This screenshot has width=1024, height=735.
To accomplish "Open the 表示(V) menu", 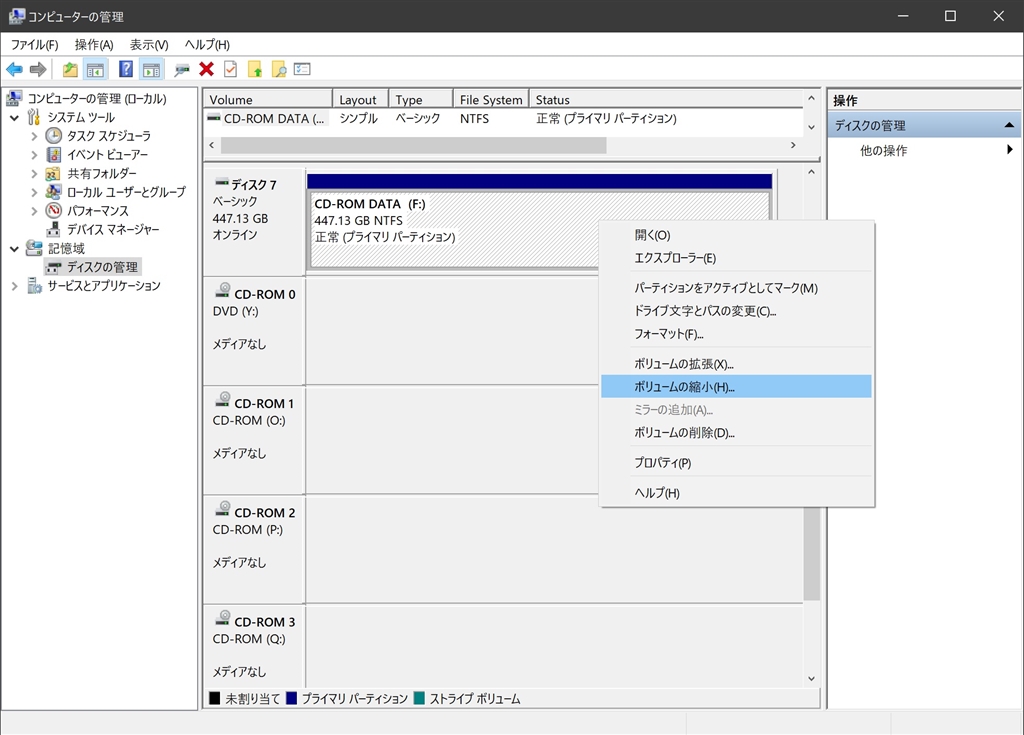I will click(149, 44).
